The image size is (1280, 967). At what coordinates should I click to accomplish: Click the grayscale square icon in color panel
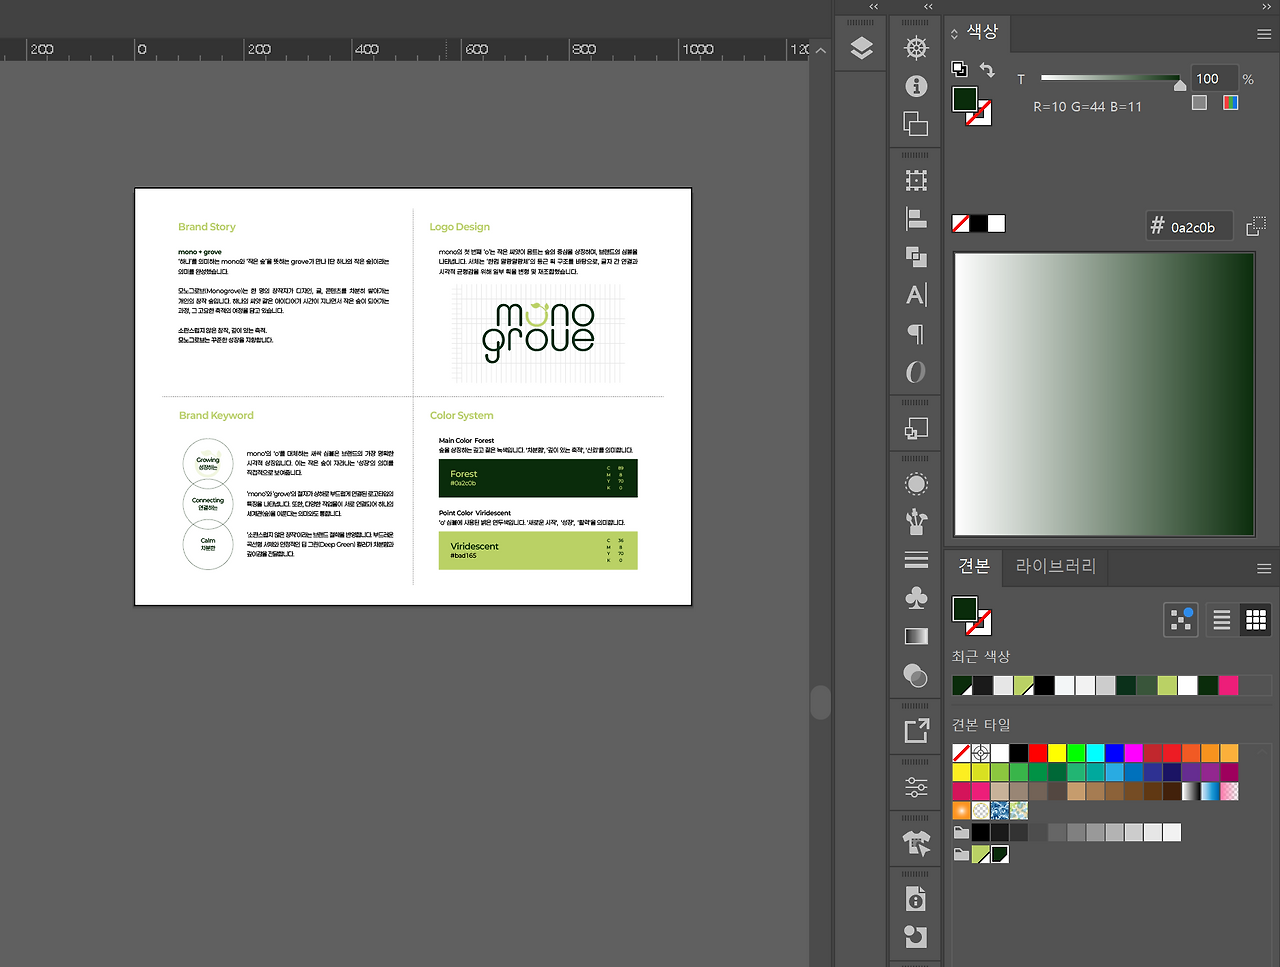(1199, 102)
